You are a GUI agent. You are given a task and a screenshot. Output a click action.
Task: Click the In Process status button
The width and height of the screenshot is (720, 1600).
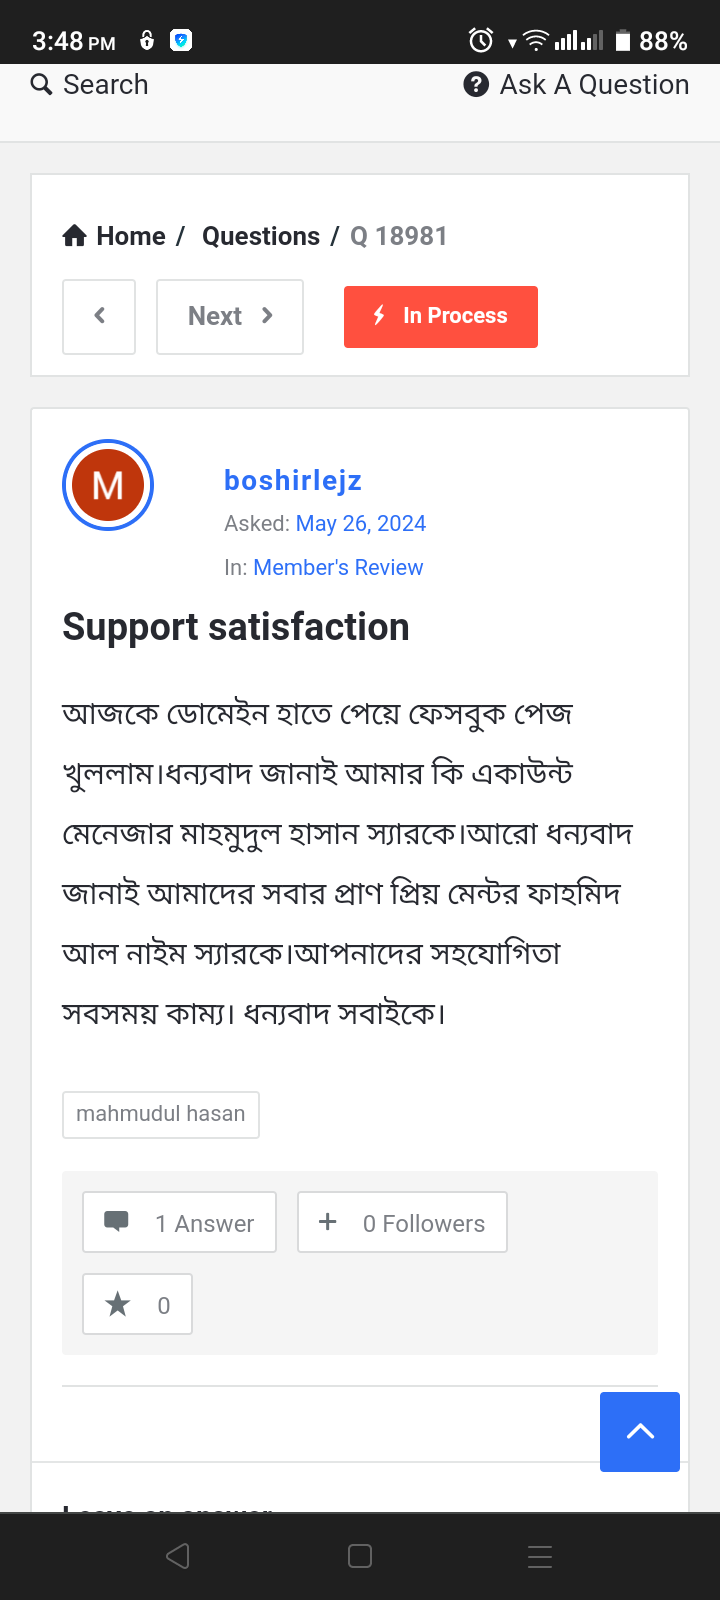[441, 316]
